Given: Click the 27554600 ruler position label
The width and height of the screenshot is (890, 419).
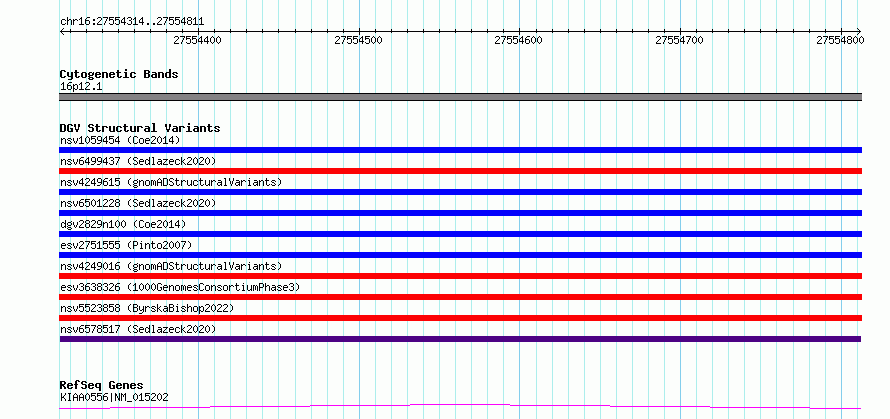Looking at the screenshot, I should point(519,40).
